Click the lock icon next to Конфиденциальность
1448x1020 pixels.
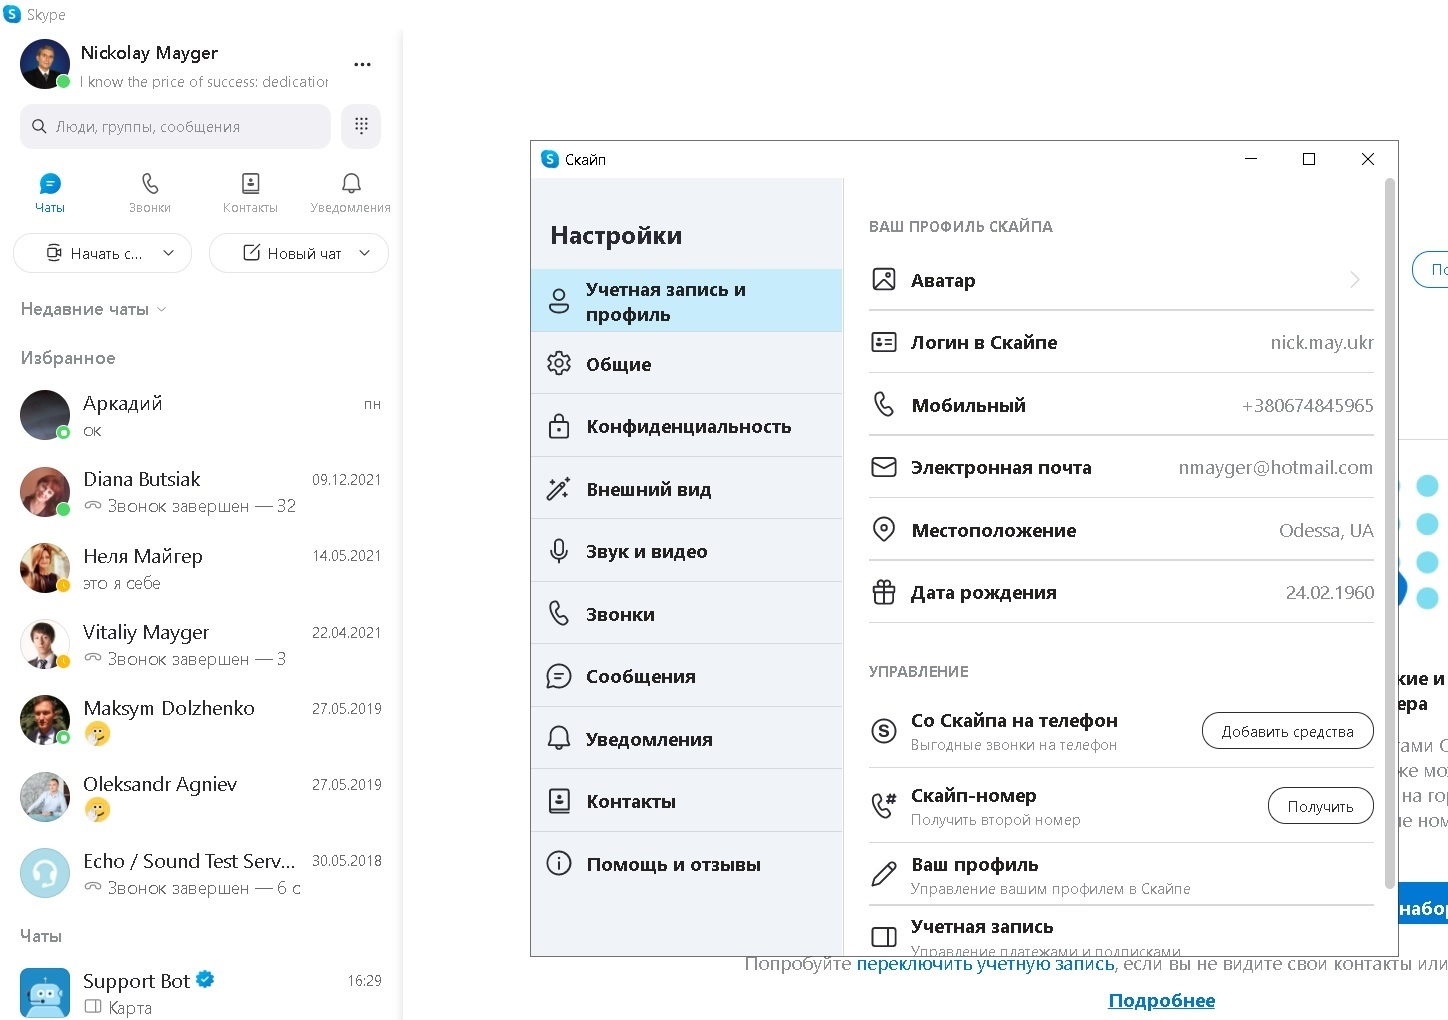coord(559,426)
